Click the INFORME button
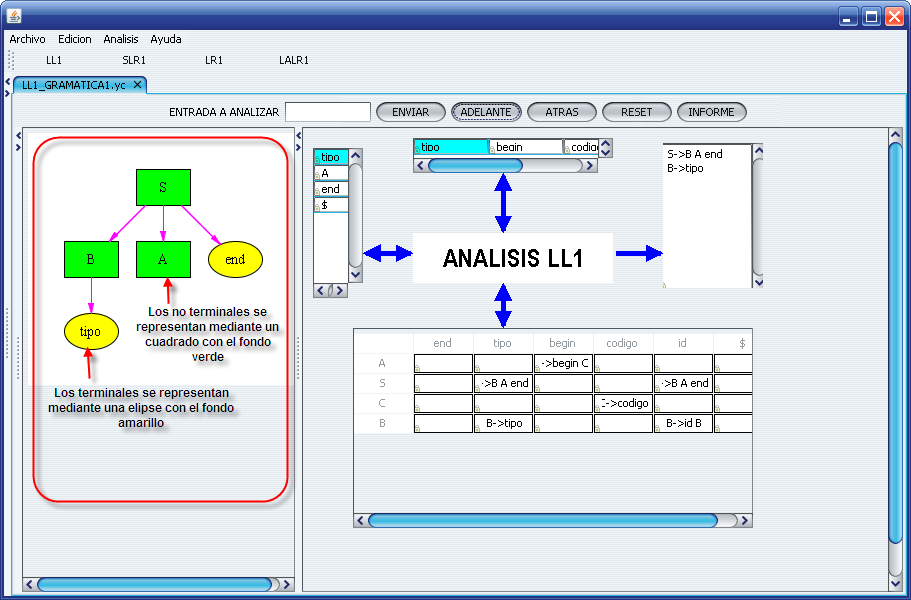Viewport: 911px width, 600px height. tap(711, 112)
